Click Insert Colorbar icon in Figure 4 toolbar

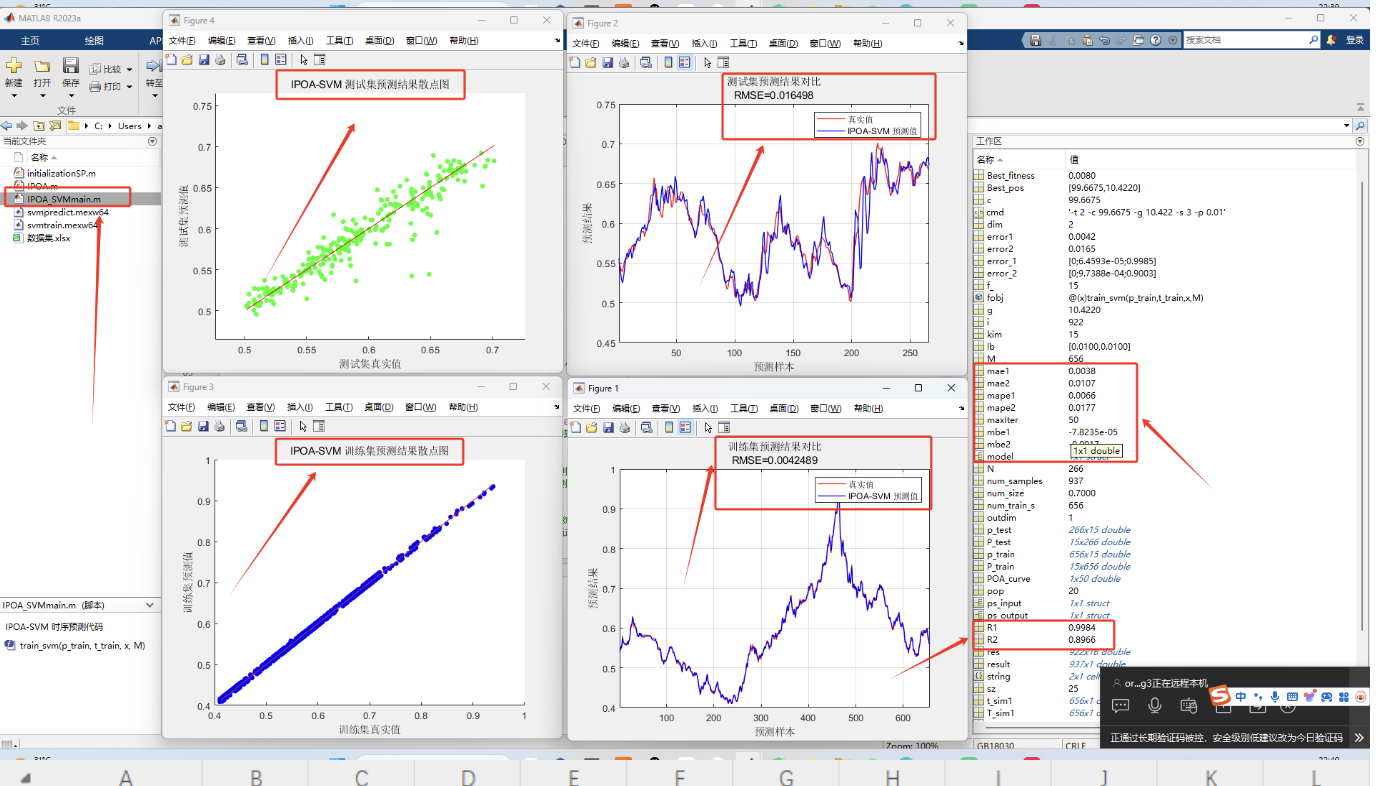point(264,60)
